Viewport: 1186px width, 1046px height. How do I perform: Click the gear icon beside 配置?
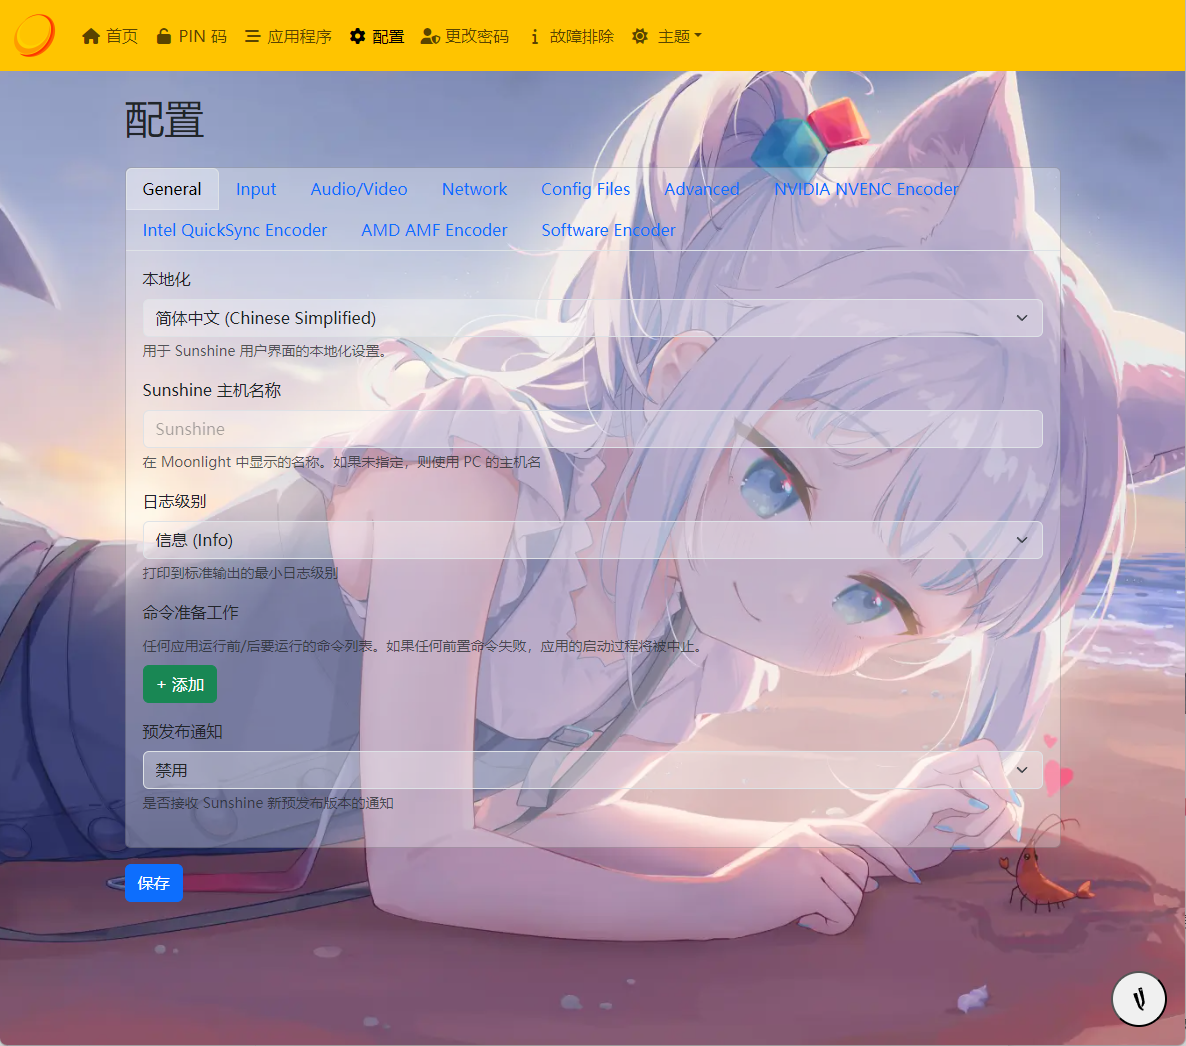coord(358,36)
